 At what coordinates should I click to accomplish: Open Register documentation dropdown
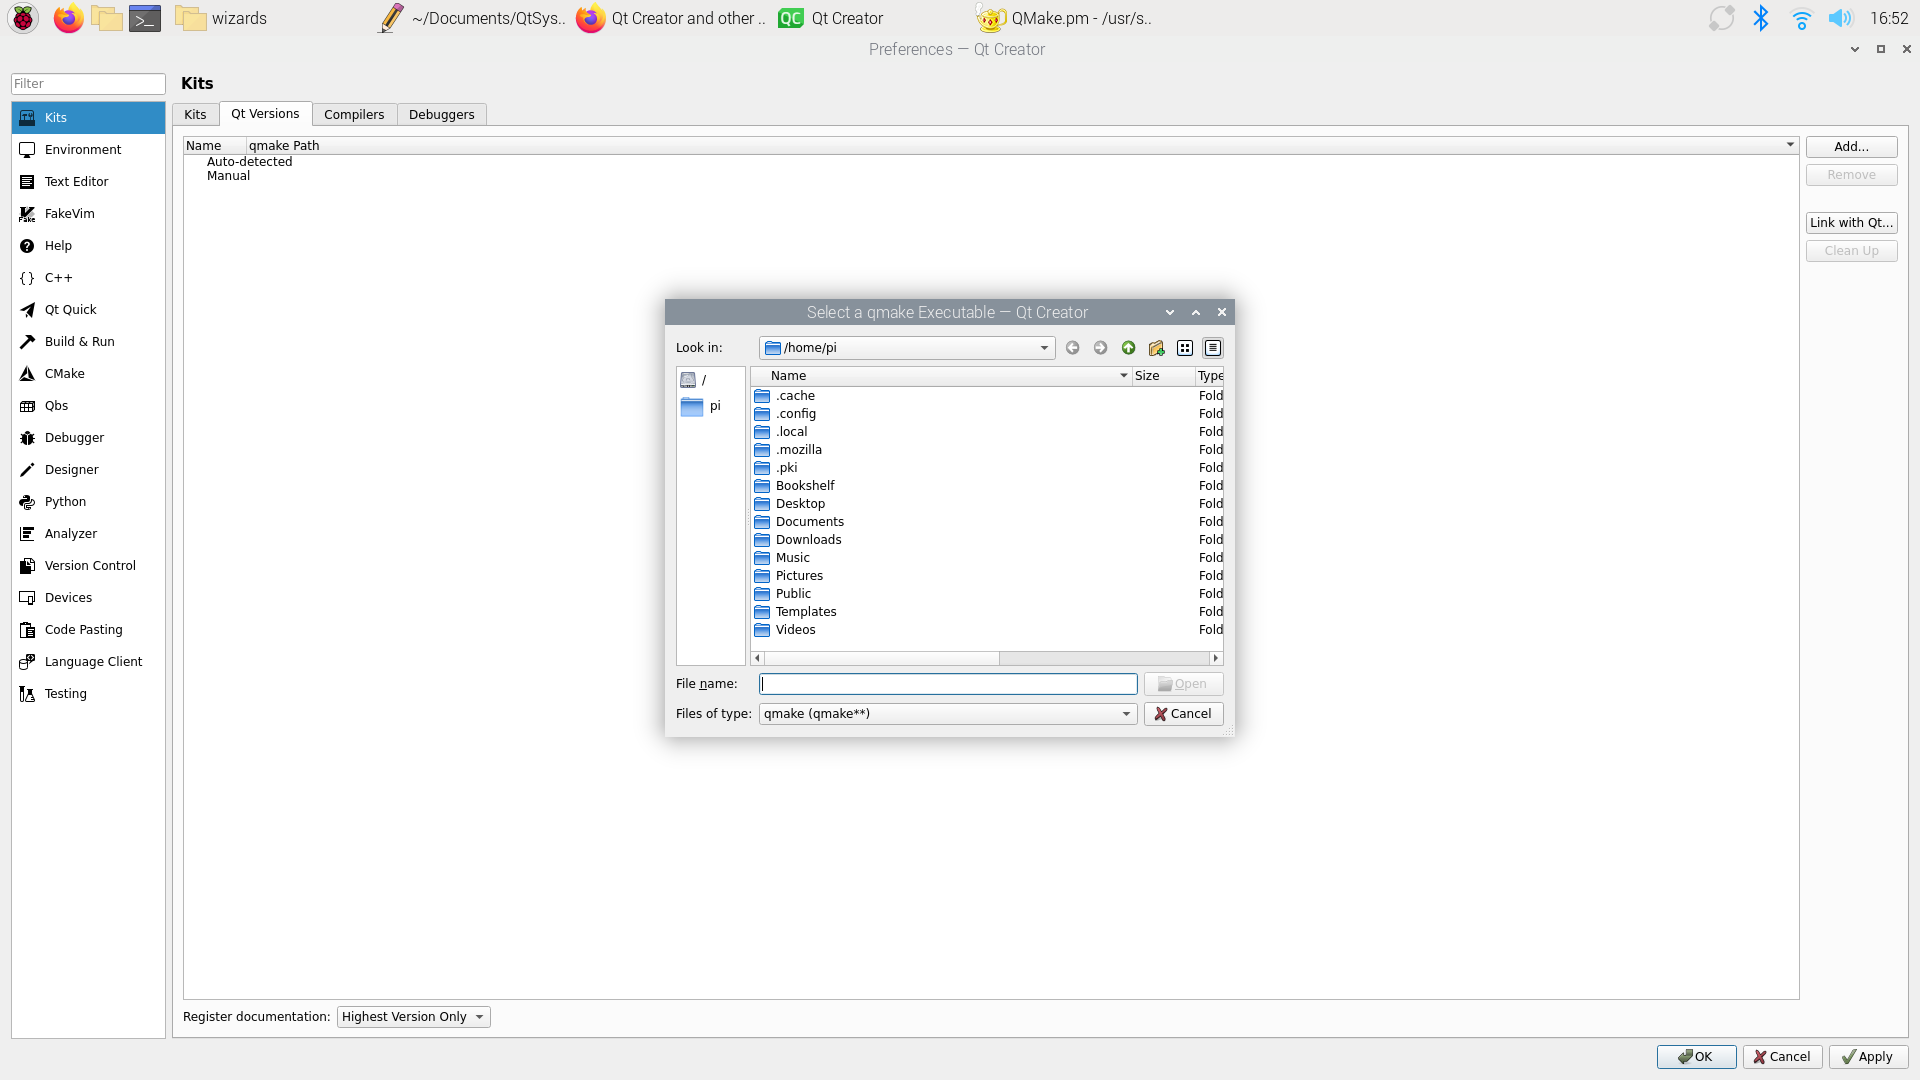[413, 1017]
